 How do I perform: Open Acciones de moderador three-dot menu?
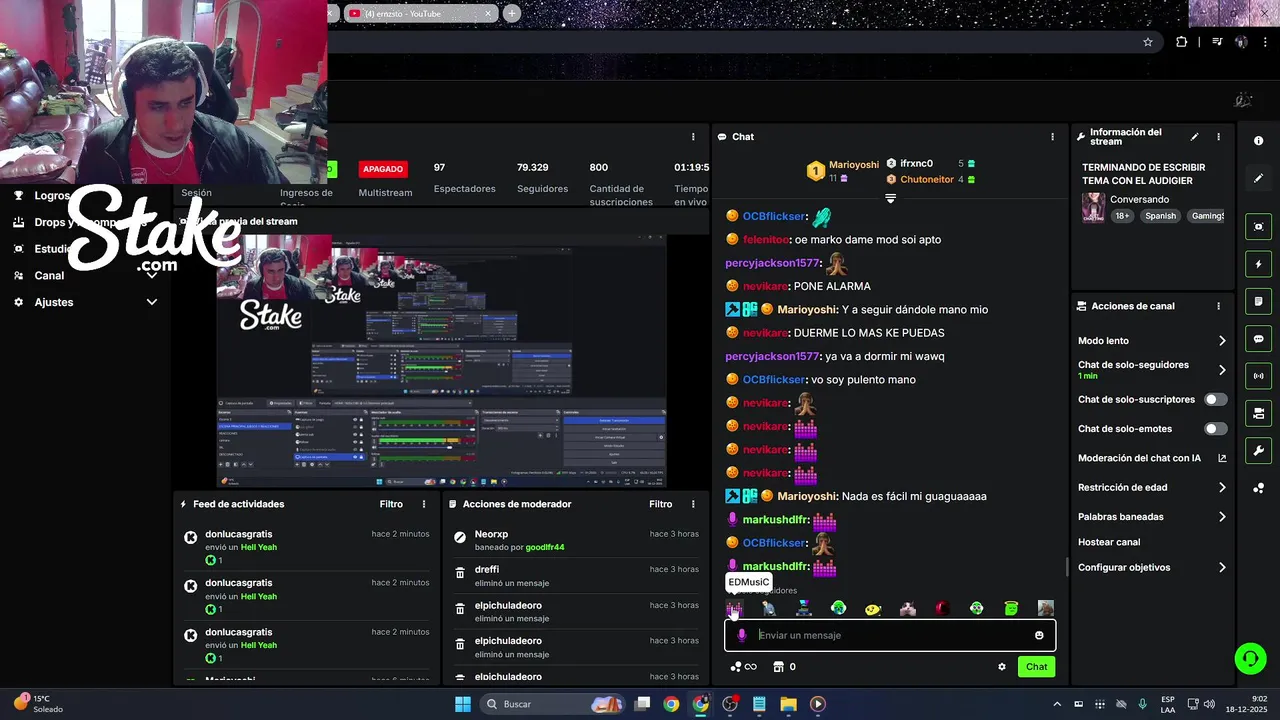(x=693, y=504)
